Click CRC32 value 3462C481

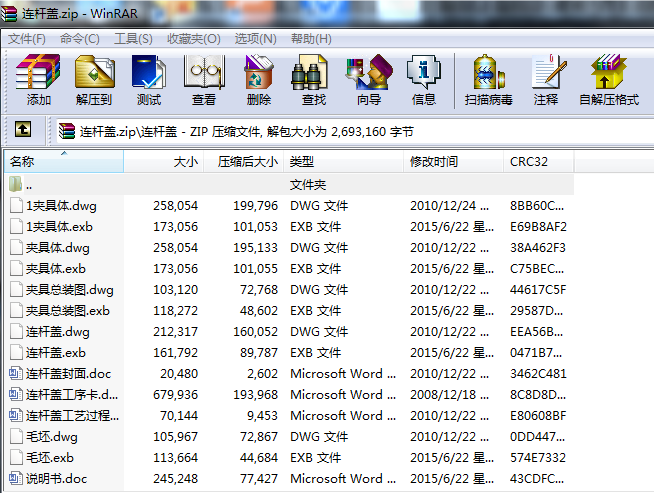tap(538, 374)
